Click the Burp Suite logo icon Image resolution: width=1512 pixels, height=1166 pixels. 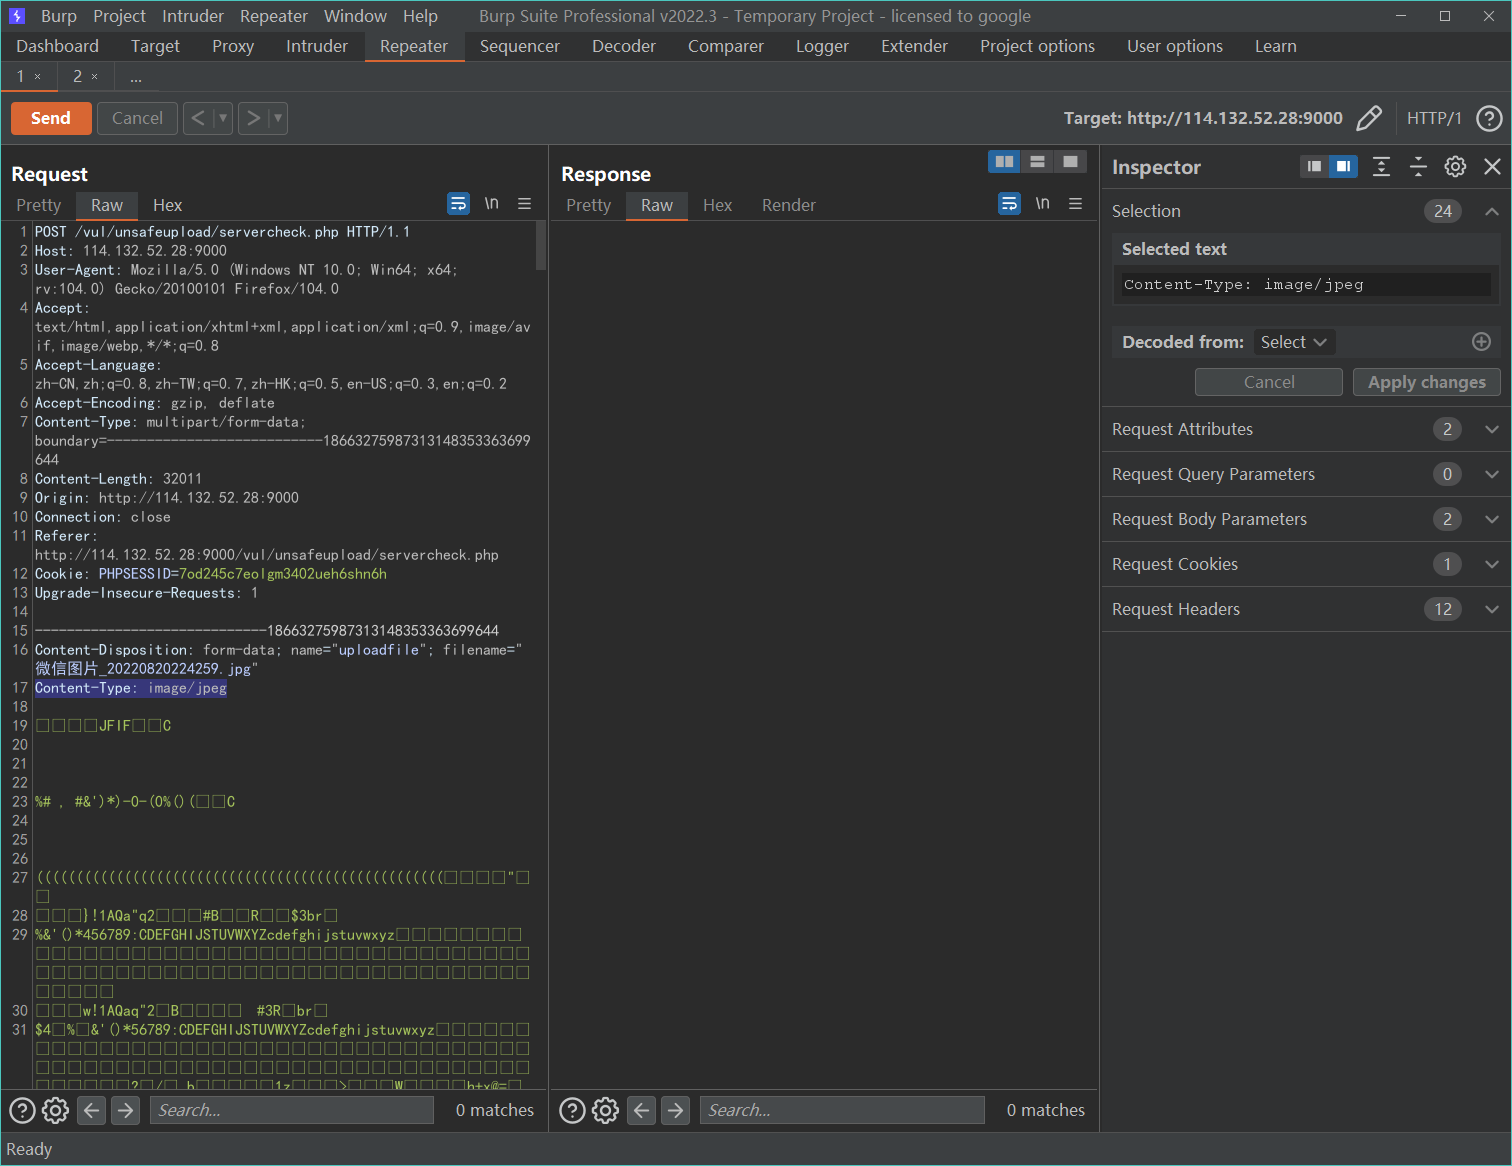pos(17,16)
